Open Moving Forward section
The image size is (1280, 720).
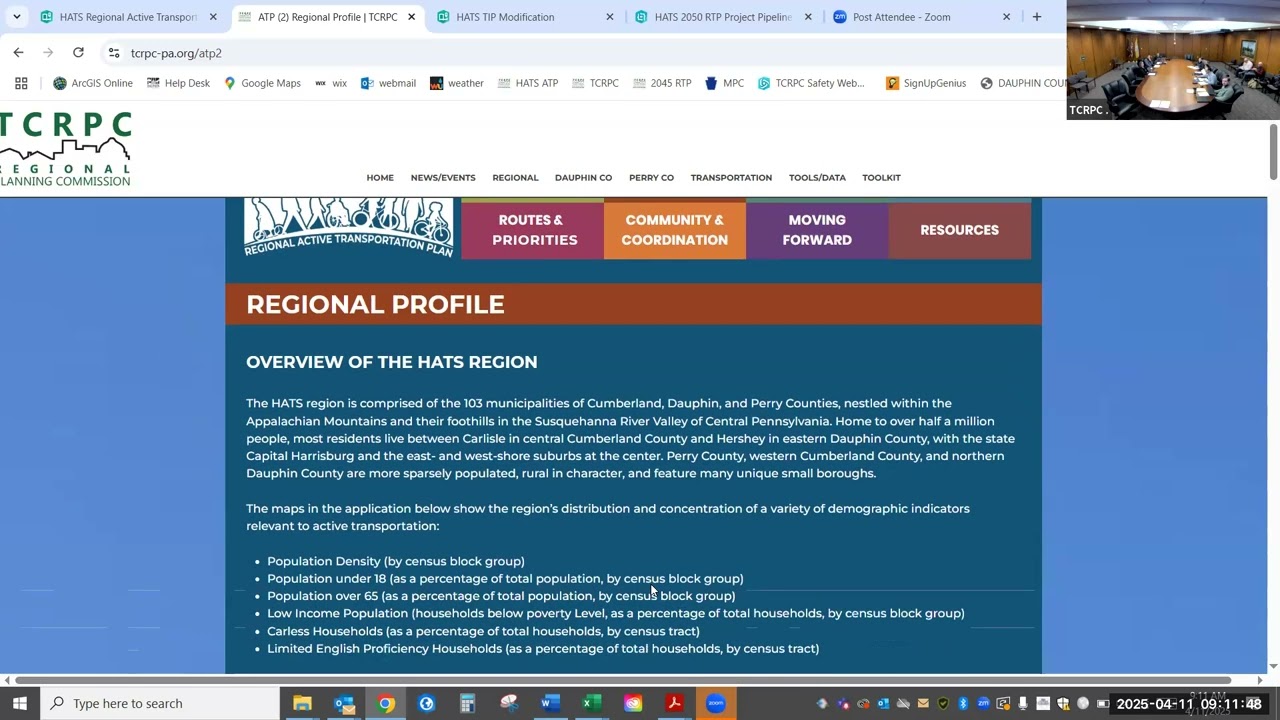[817, 230]
